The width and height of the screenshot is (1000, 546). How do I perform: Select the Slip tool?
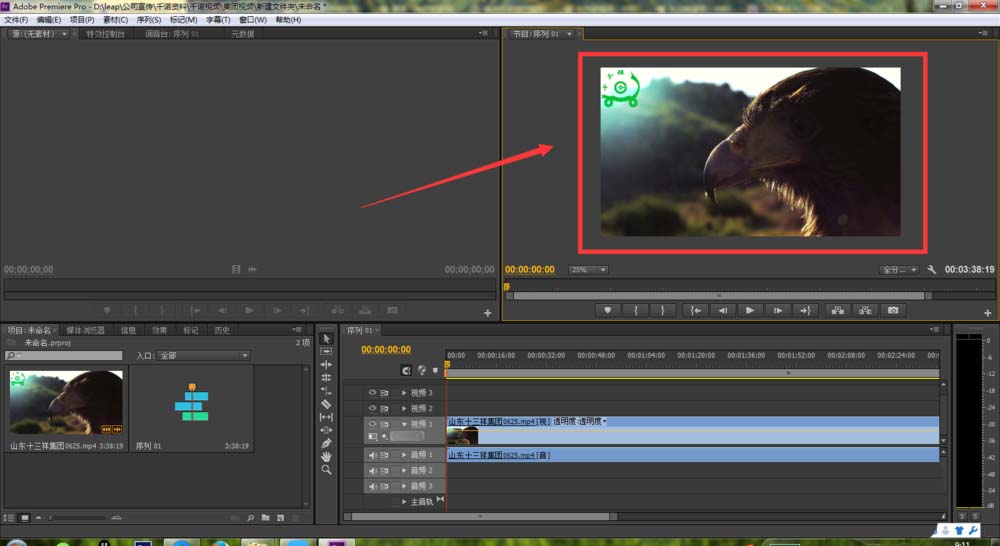point(327,417)
